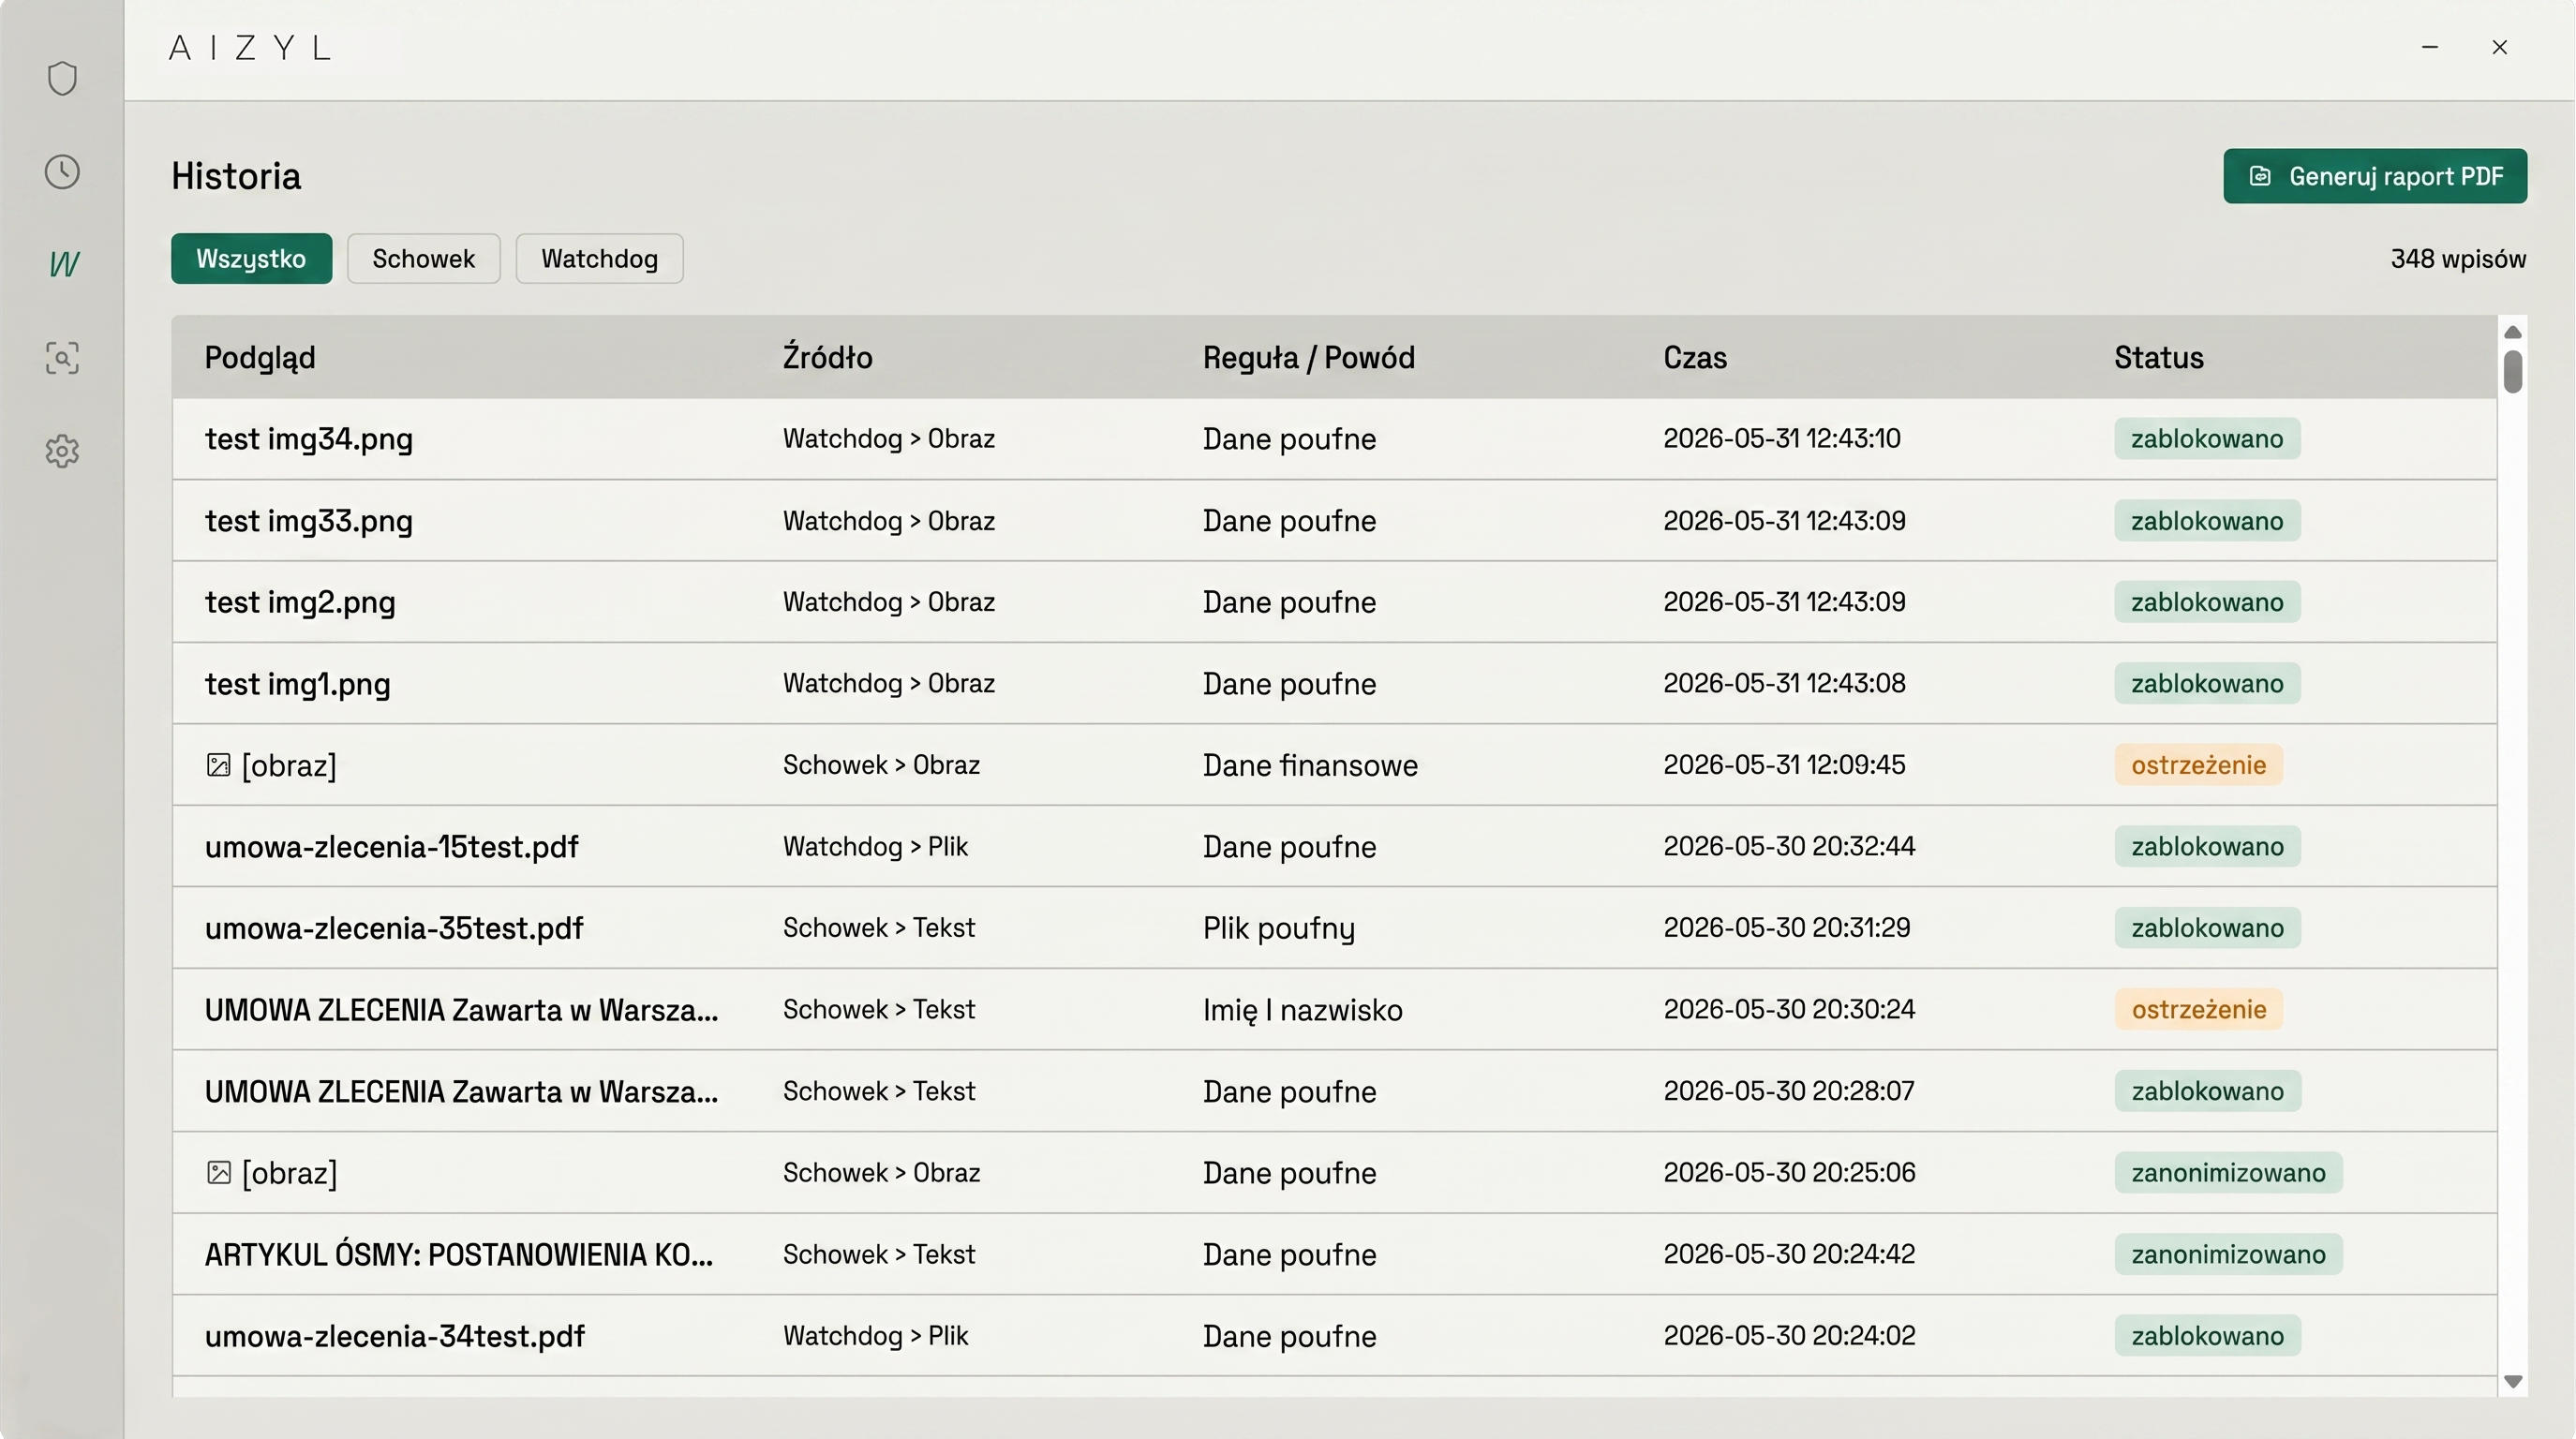
Task: Click the Status column header
Action: tap(2159, 357)
